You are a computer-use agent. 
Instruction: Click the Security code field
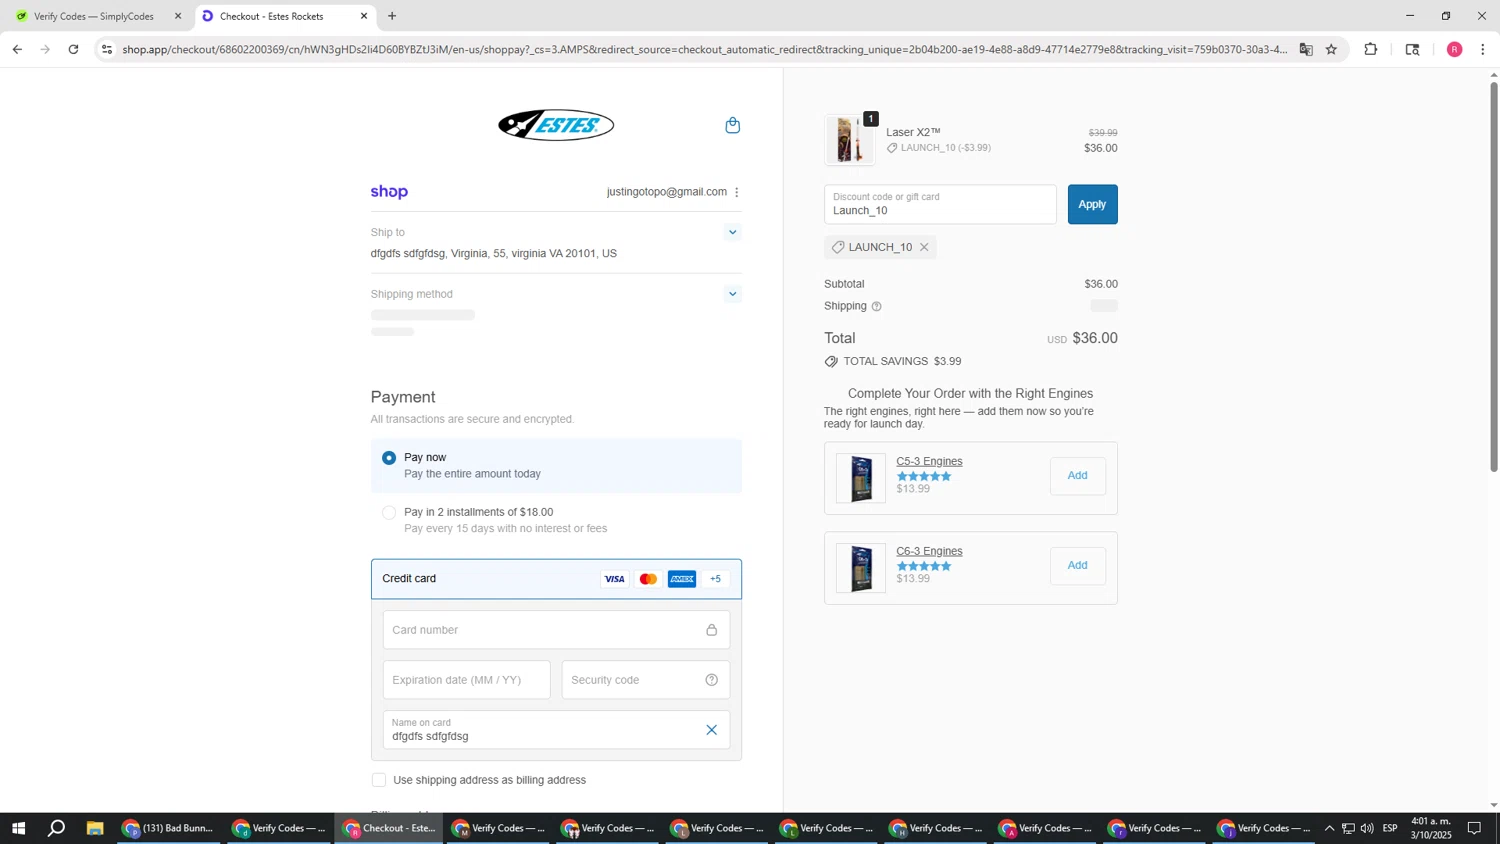[x=645, y=680]
